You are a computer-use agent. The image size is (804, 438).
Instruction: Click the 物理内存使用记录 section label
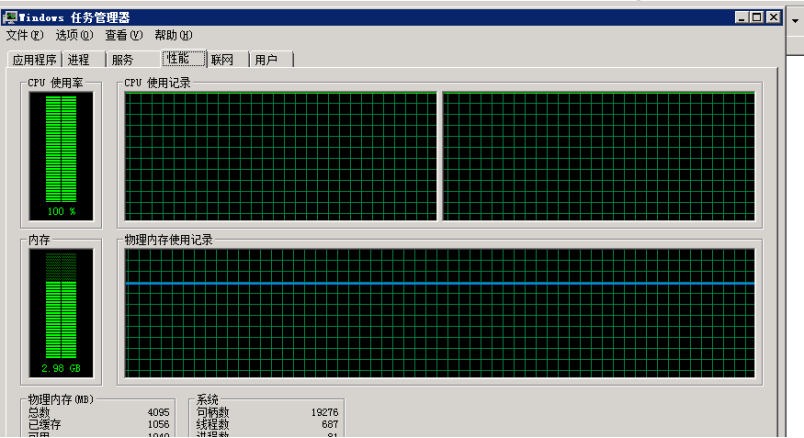point(168,240)
